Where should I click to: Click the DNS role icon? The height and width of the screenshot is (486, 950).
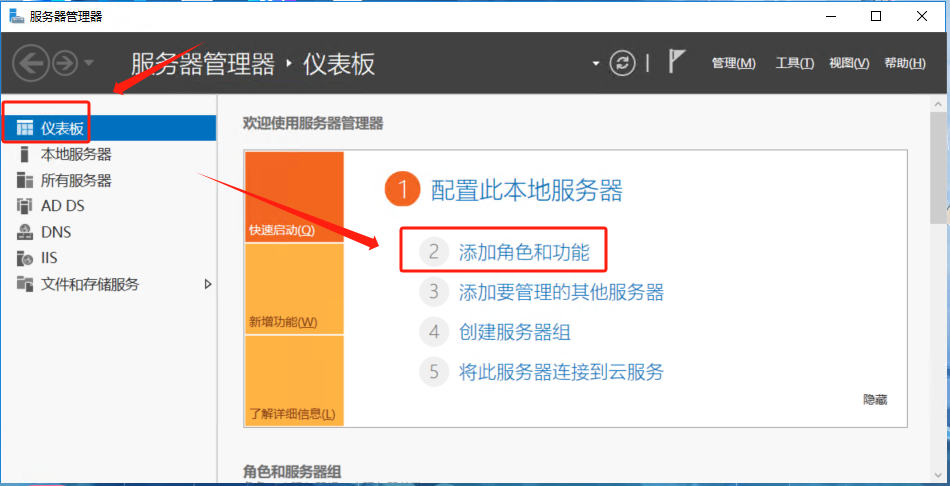[x=25, y=232]
